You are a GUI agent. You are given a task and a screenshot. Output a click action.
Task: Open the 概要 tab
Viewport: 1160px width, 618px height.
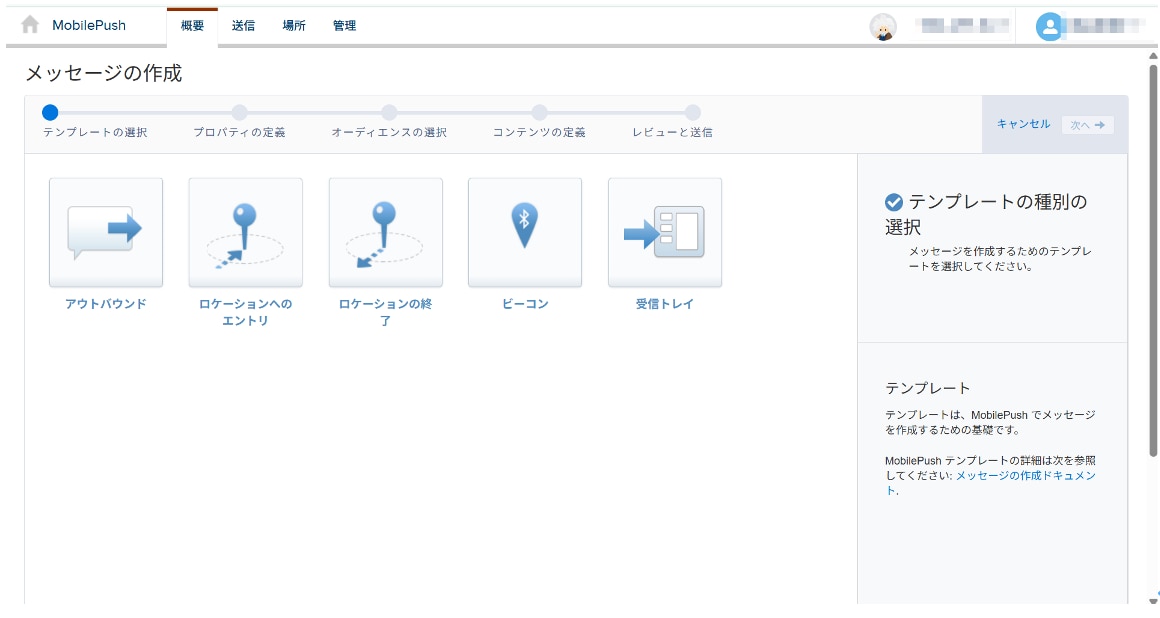coord(192,26)
